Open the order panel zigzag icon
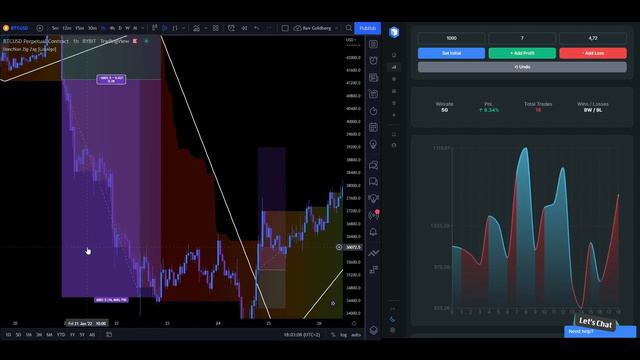 tap(373, 253)
